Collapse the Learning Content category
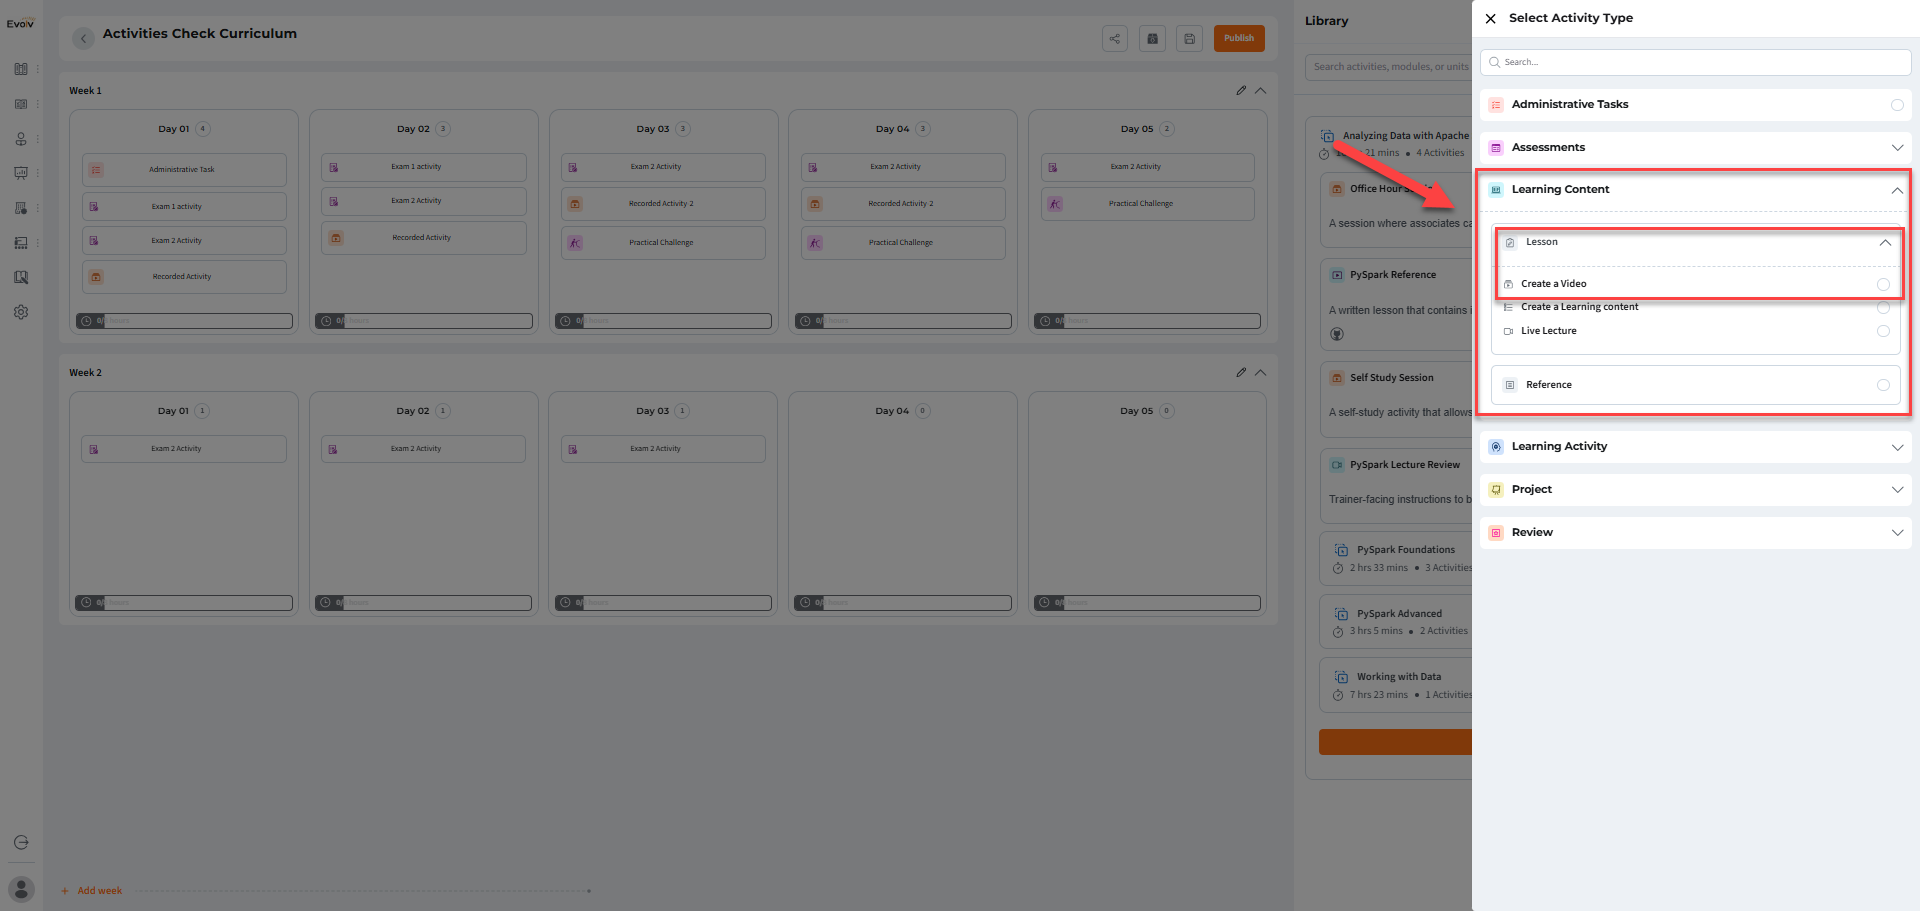 [1897, 190]
